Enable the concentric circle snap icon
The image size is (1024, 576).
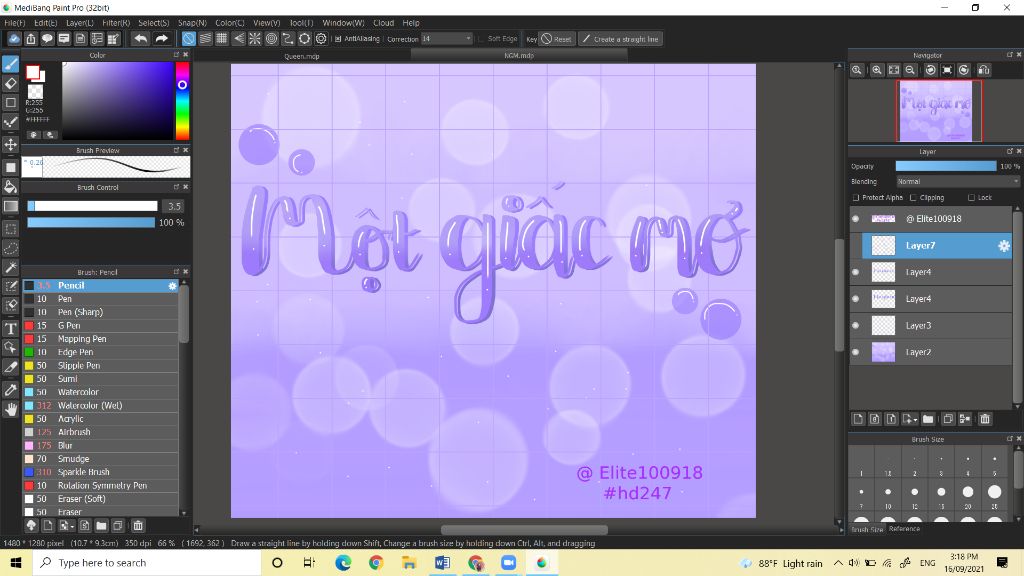coord(271,39)
